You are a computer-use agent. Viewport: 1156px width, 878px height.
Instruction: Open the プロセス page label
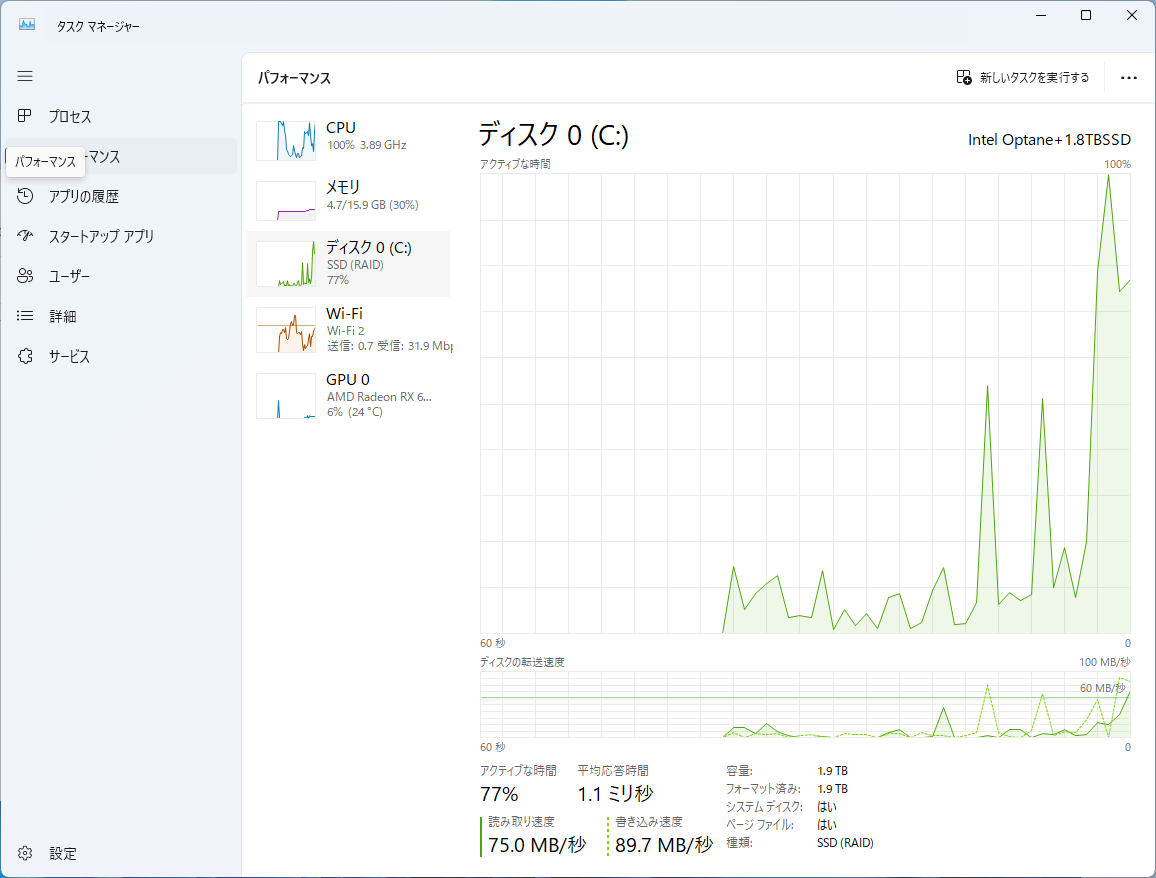[70, 117]
